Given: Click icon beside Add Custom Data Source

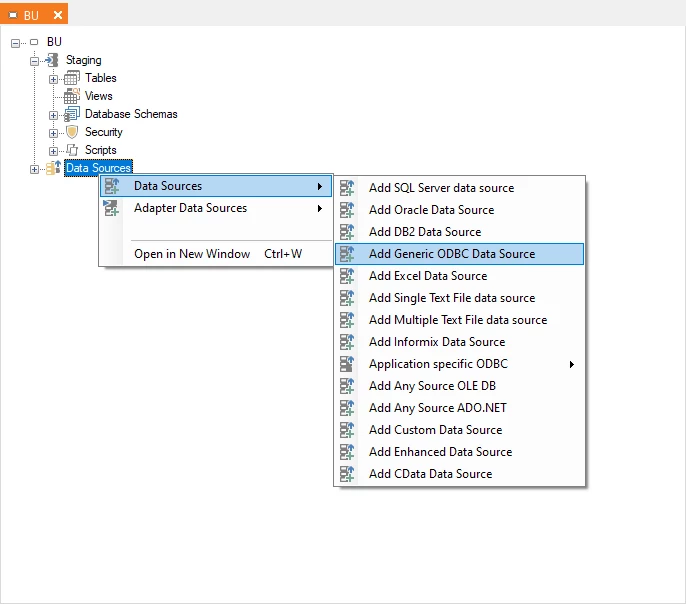Looking at the screenshot, I should (347, 430).
